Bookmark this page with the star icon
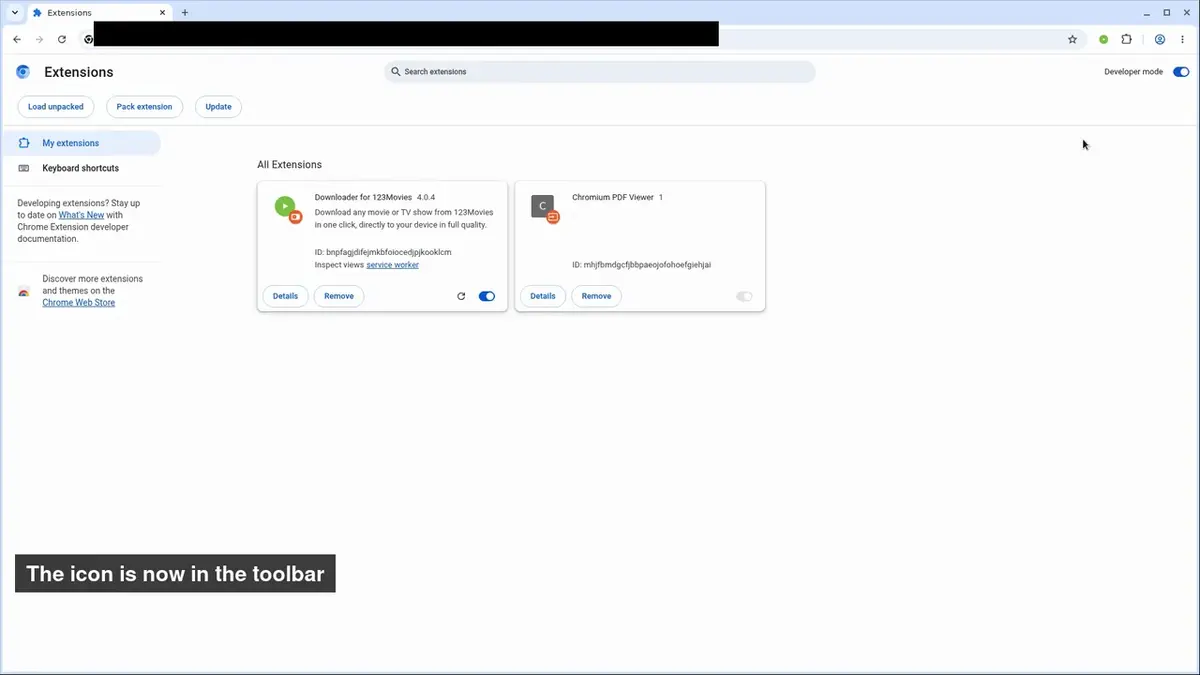 1072,39
